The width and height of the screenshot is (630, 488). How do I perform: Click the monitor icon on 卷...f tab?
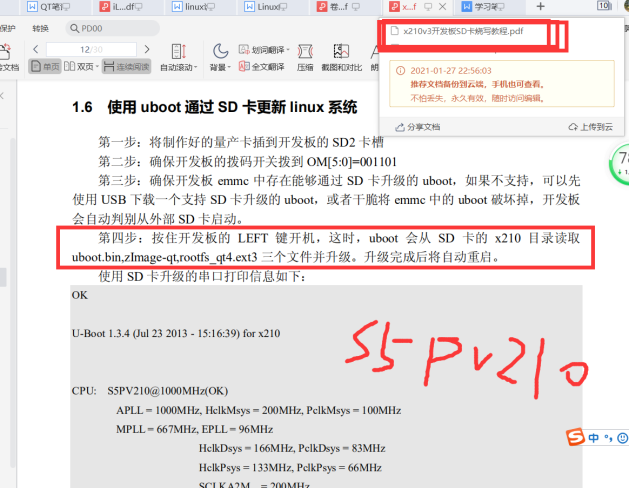click(356, 6)
